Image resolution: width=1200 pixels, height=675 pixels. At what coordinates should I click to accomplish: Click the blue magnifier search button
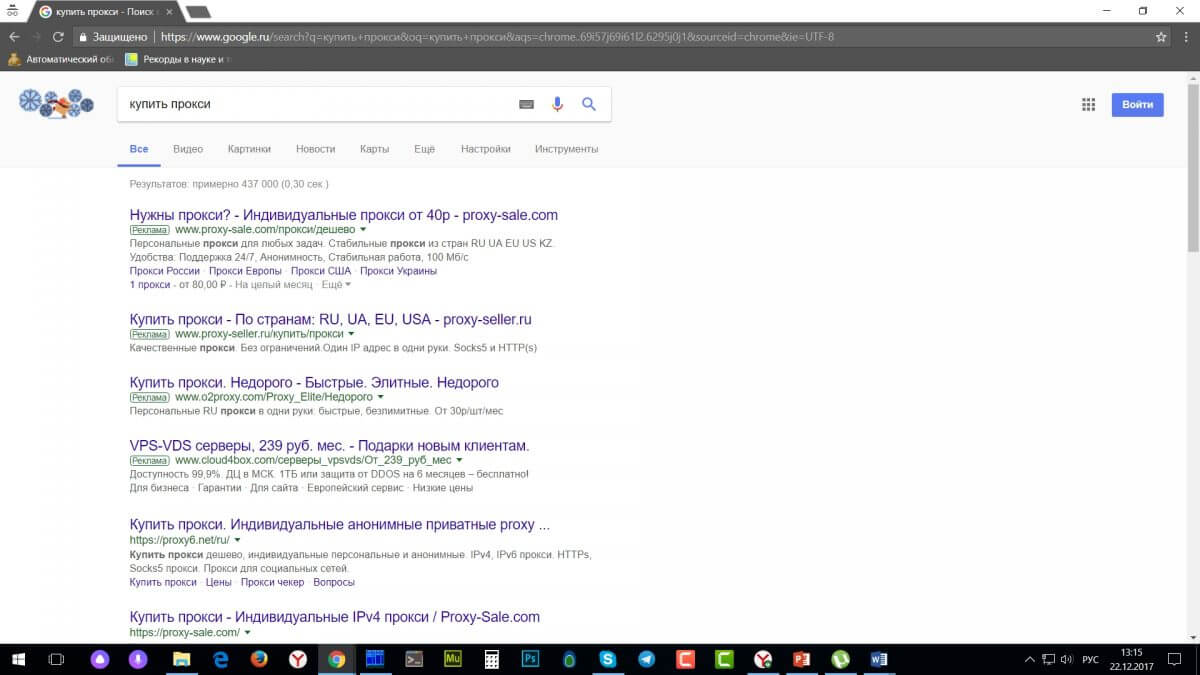pos(589,104)
